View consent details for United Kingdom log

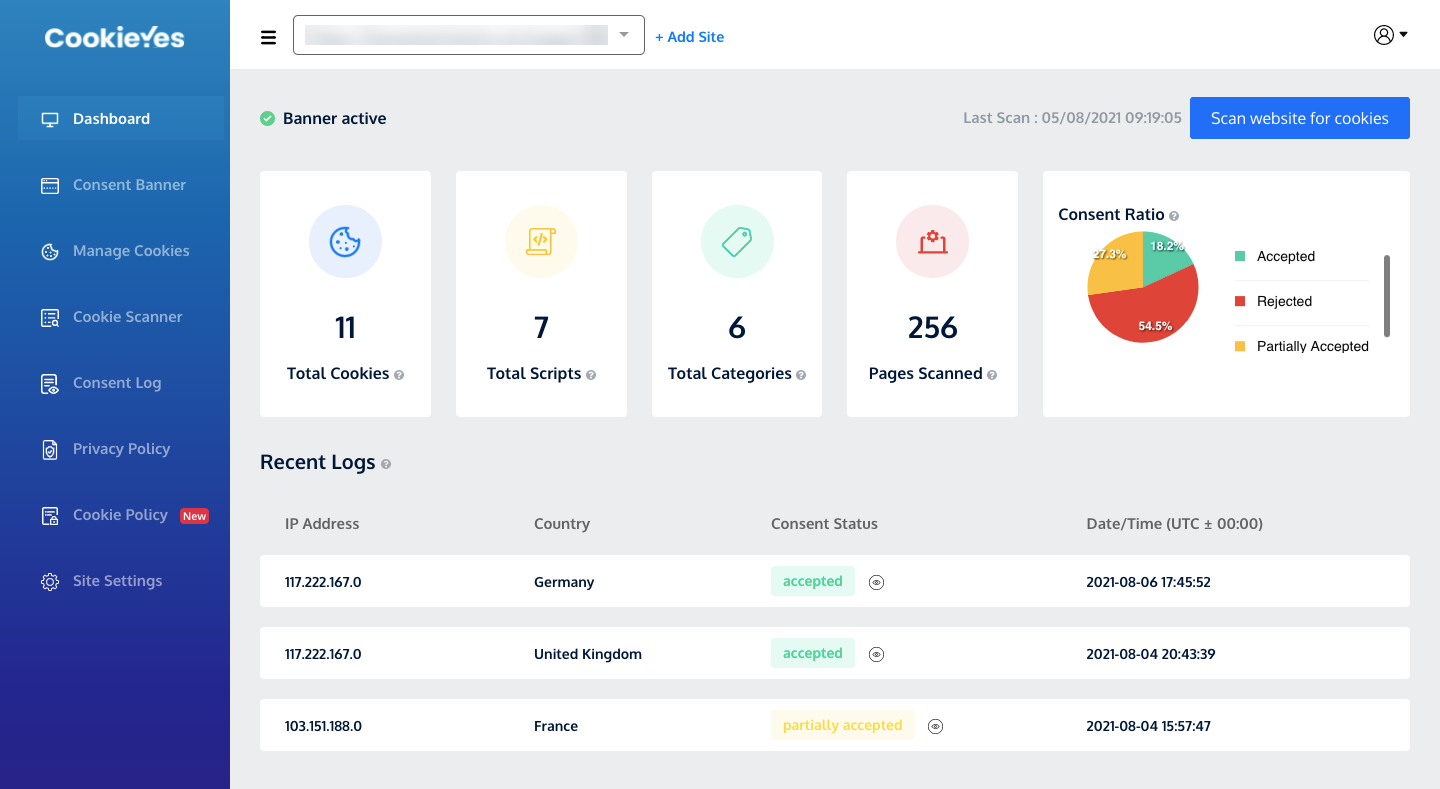coord(876,654)
